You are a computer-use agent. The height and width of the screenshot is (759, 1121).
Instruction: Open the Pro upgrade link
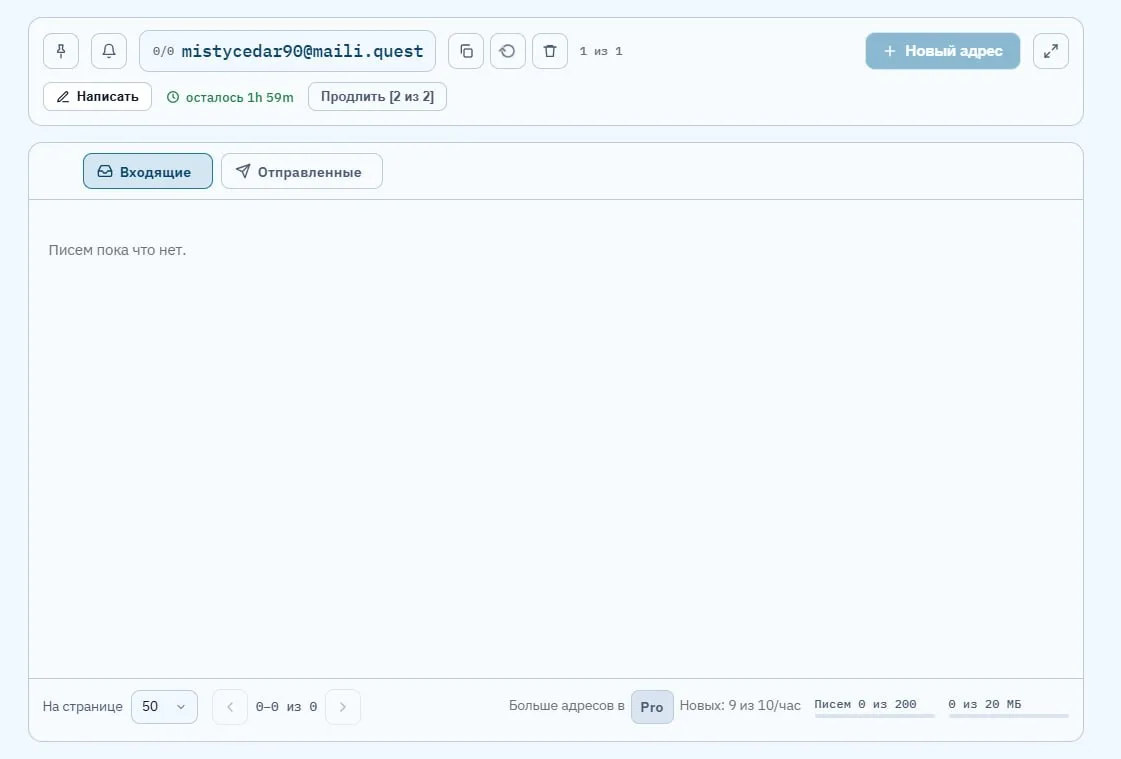652,707
